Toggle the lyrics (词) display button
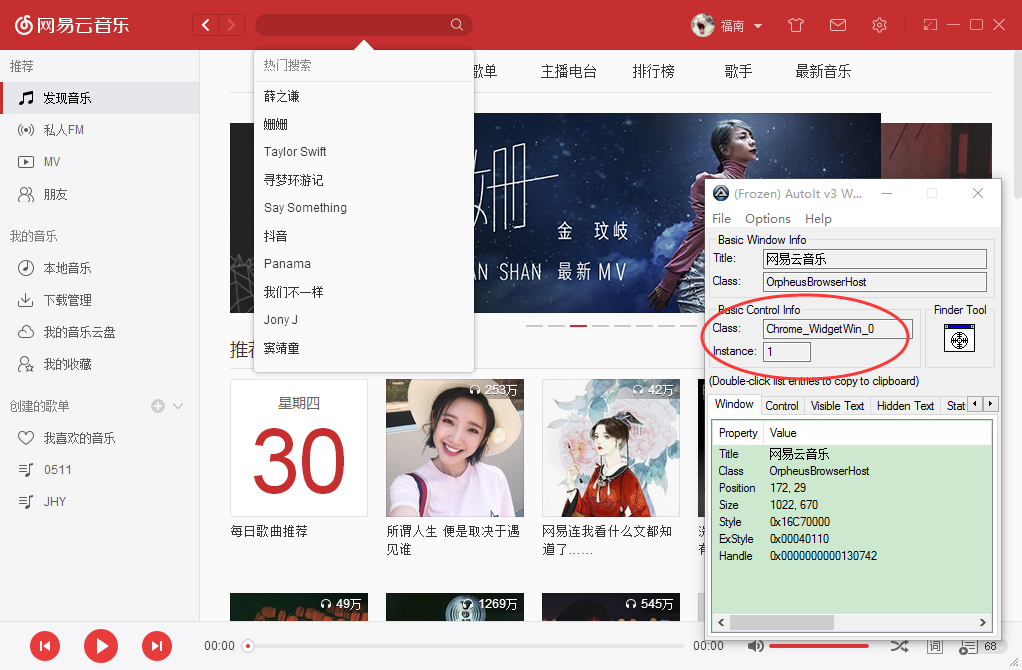This screenshot has height=670, width=1022. click(x=934, y=646)
